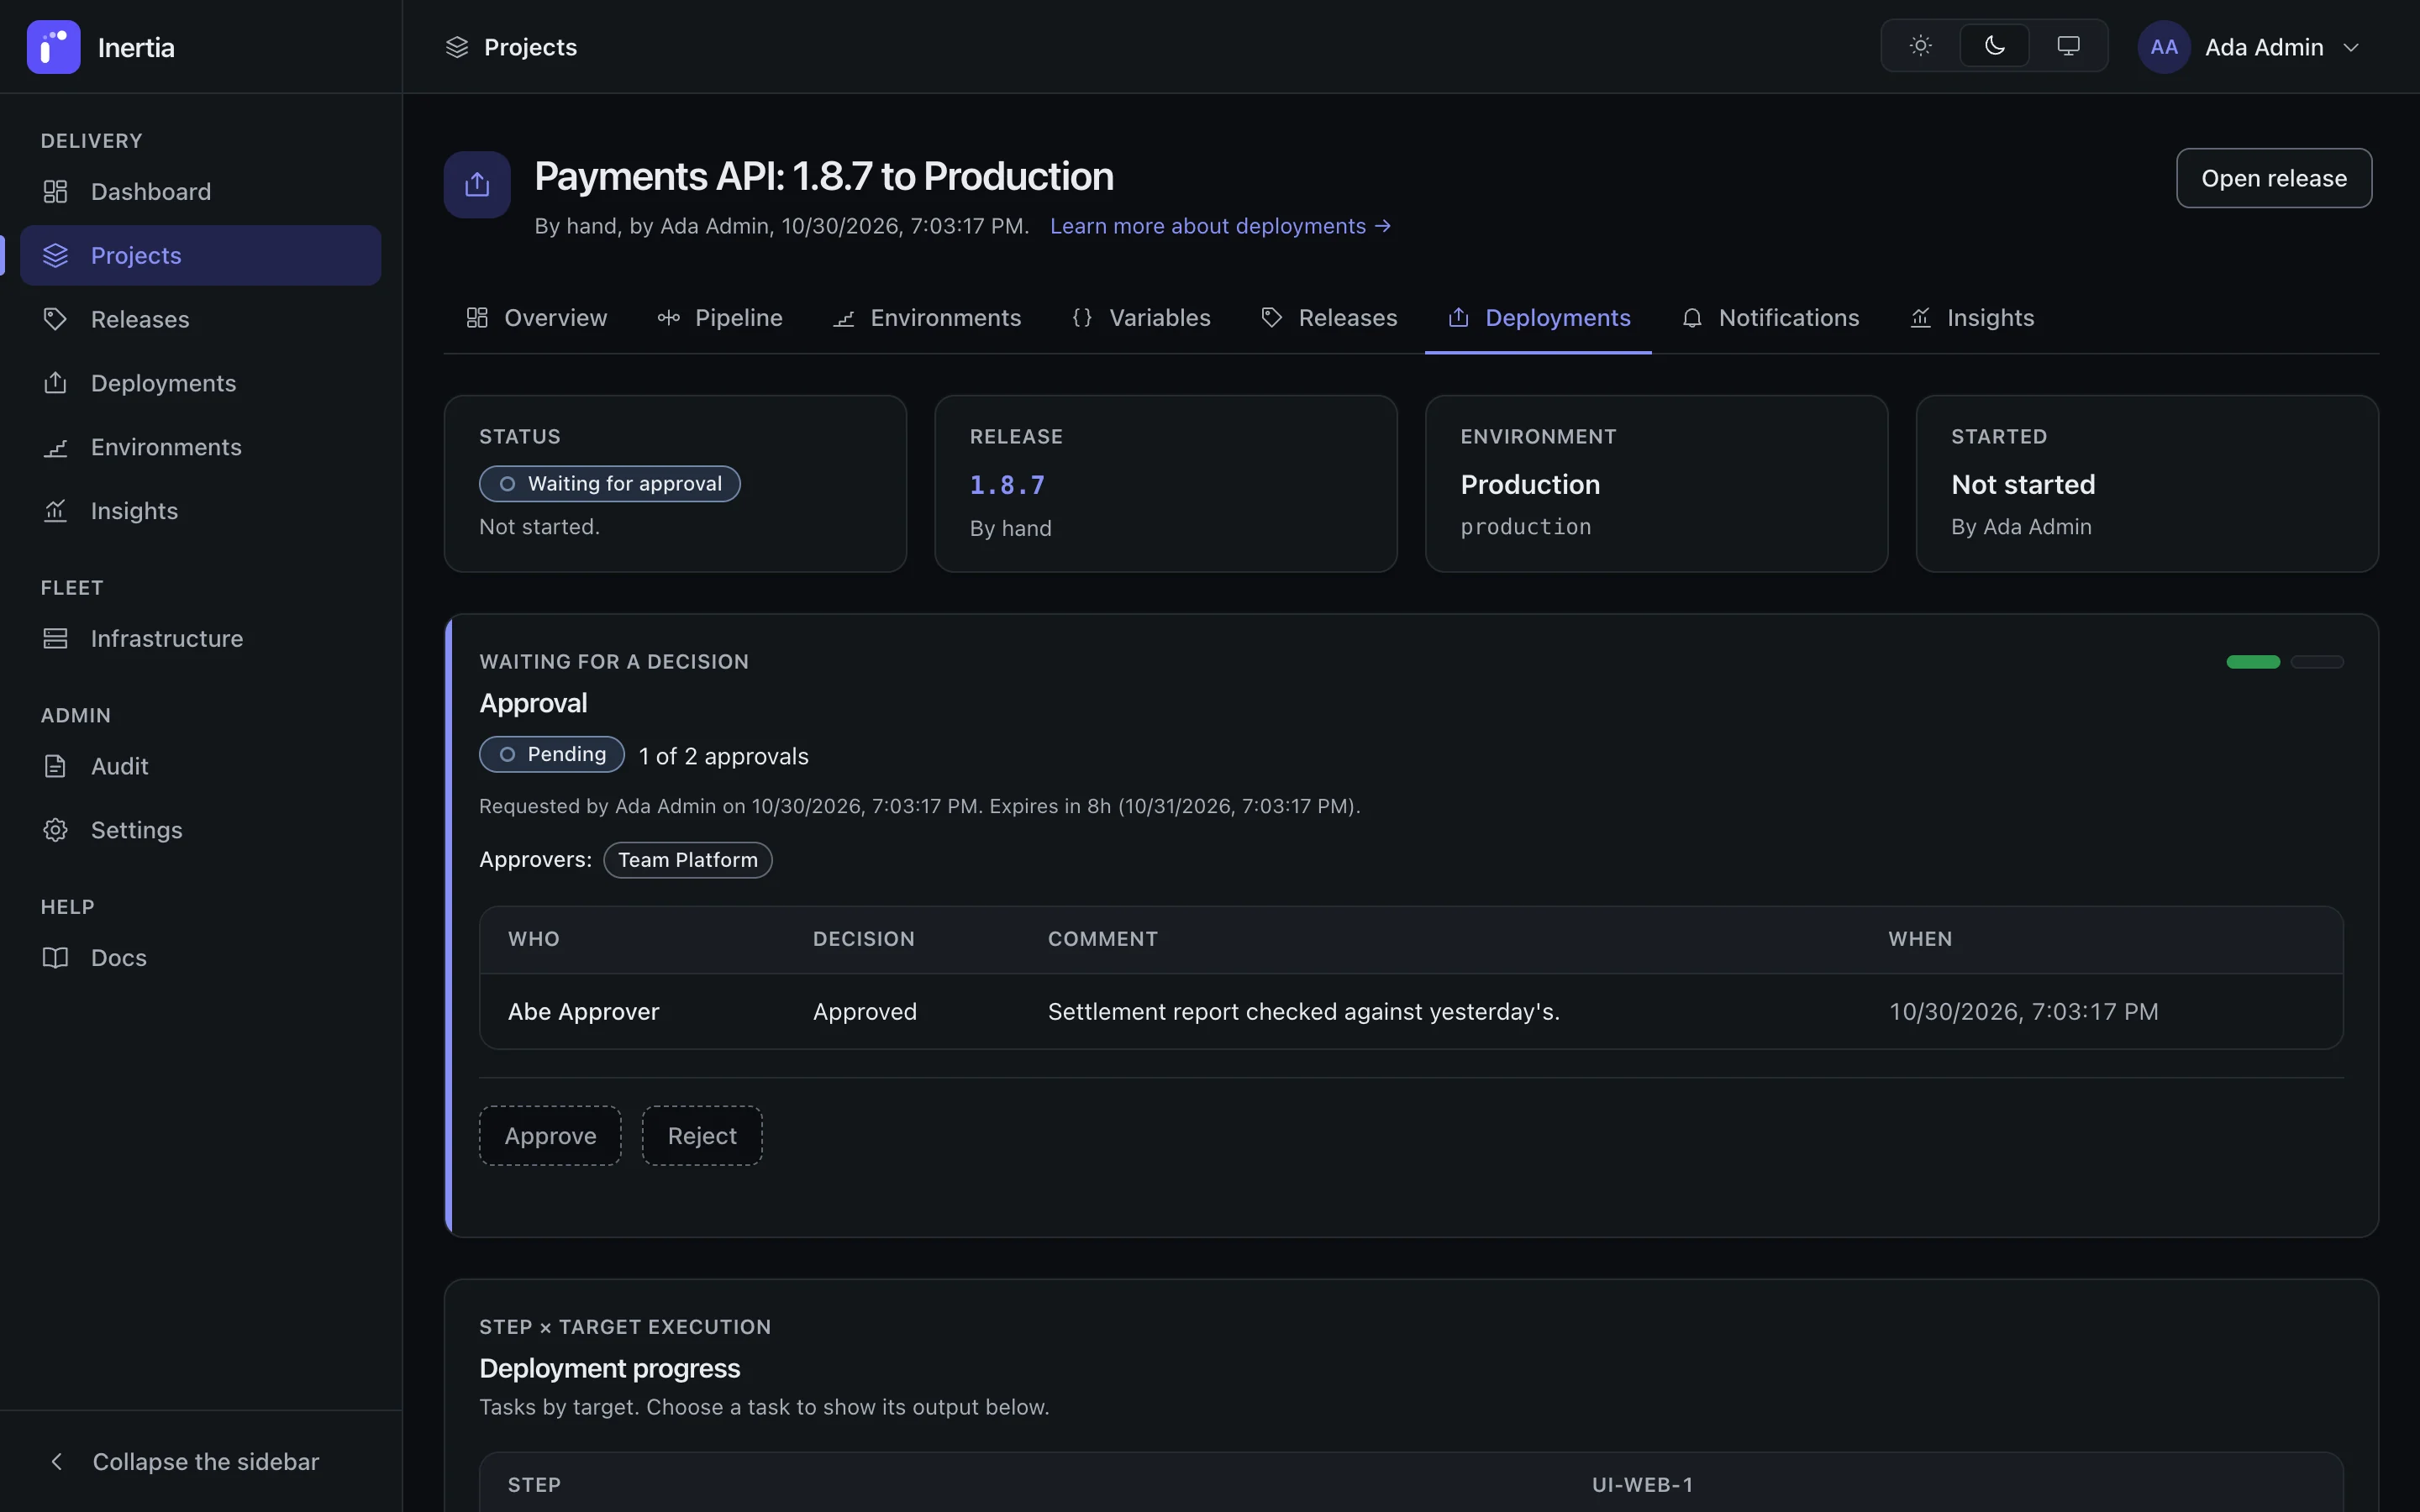
Task: Open the Settings page
Action: (200, 830)
